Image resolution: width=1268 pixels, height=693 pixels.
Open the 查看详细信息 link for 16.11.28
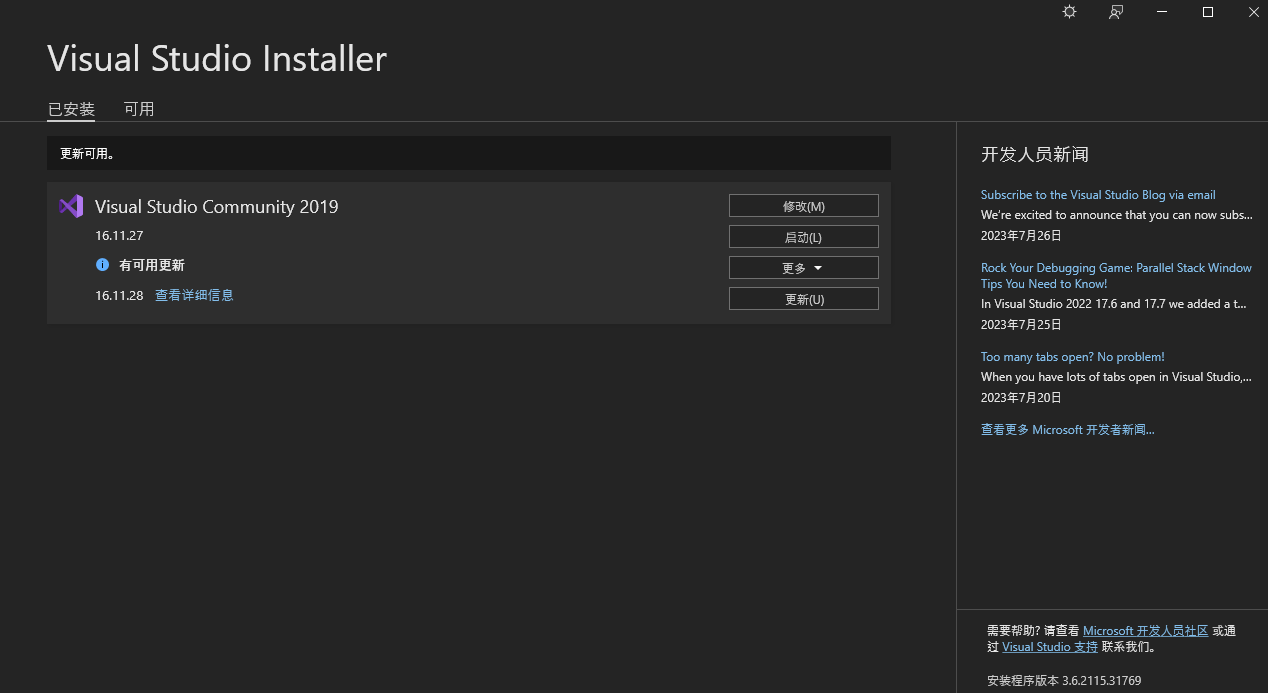tap(194, 295)
